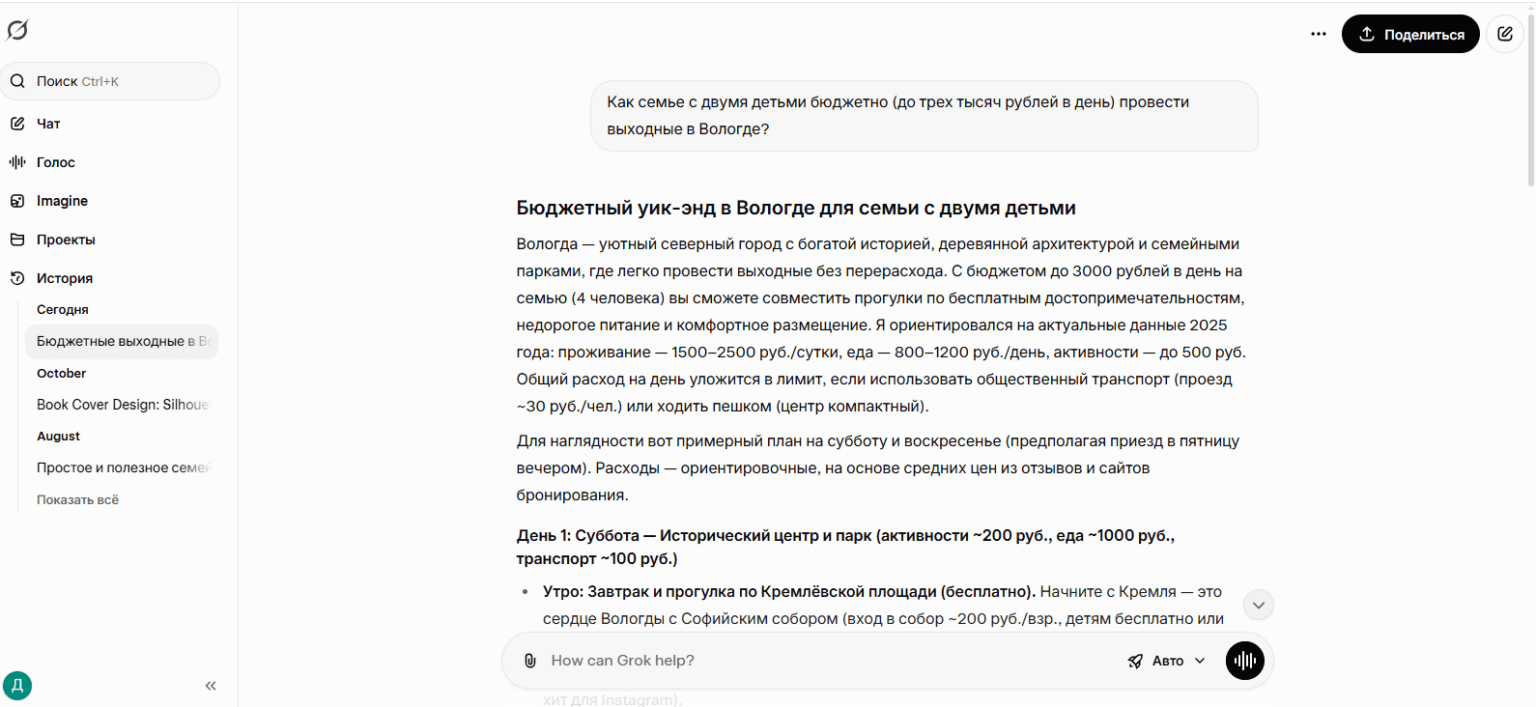Click the История clock icon

17,278
